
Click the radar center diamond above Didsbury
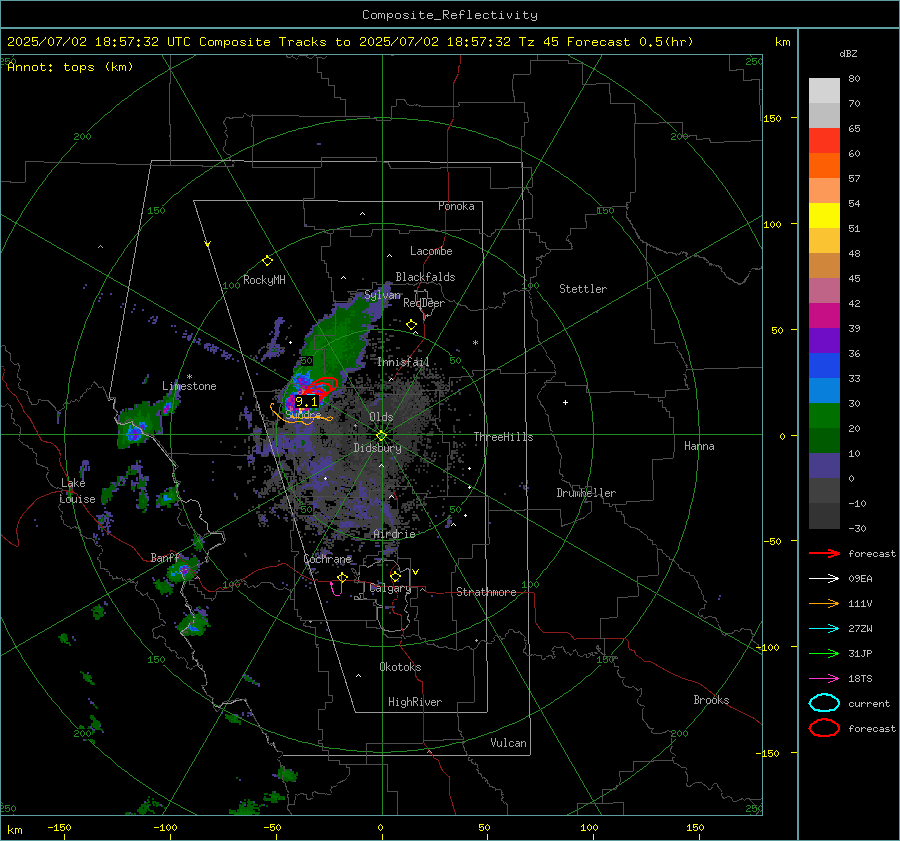pos(381,436)
